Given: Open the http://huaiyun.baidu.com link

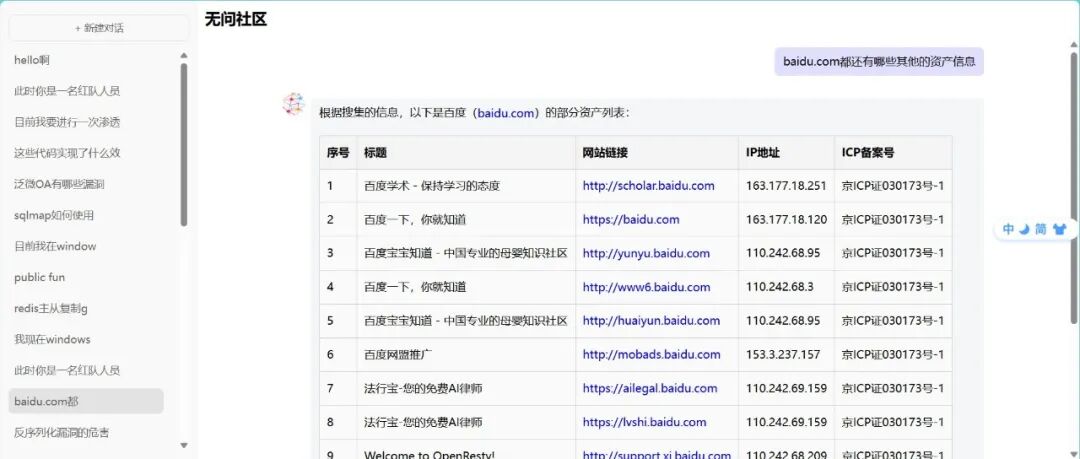Looking at the screenshot, I should pyautogui.click(x=651, y=320).
